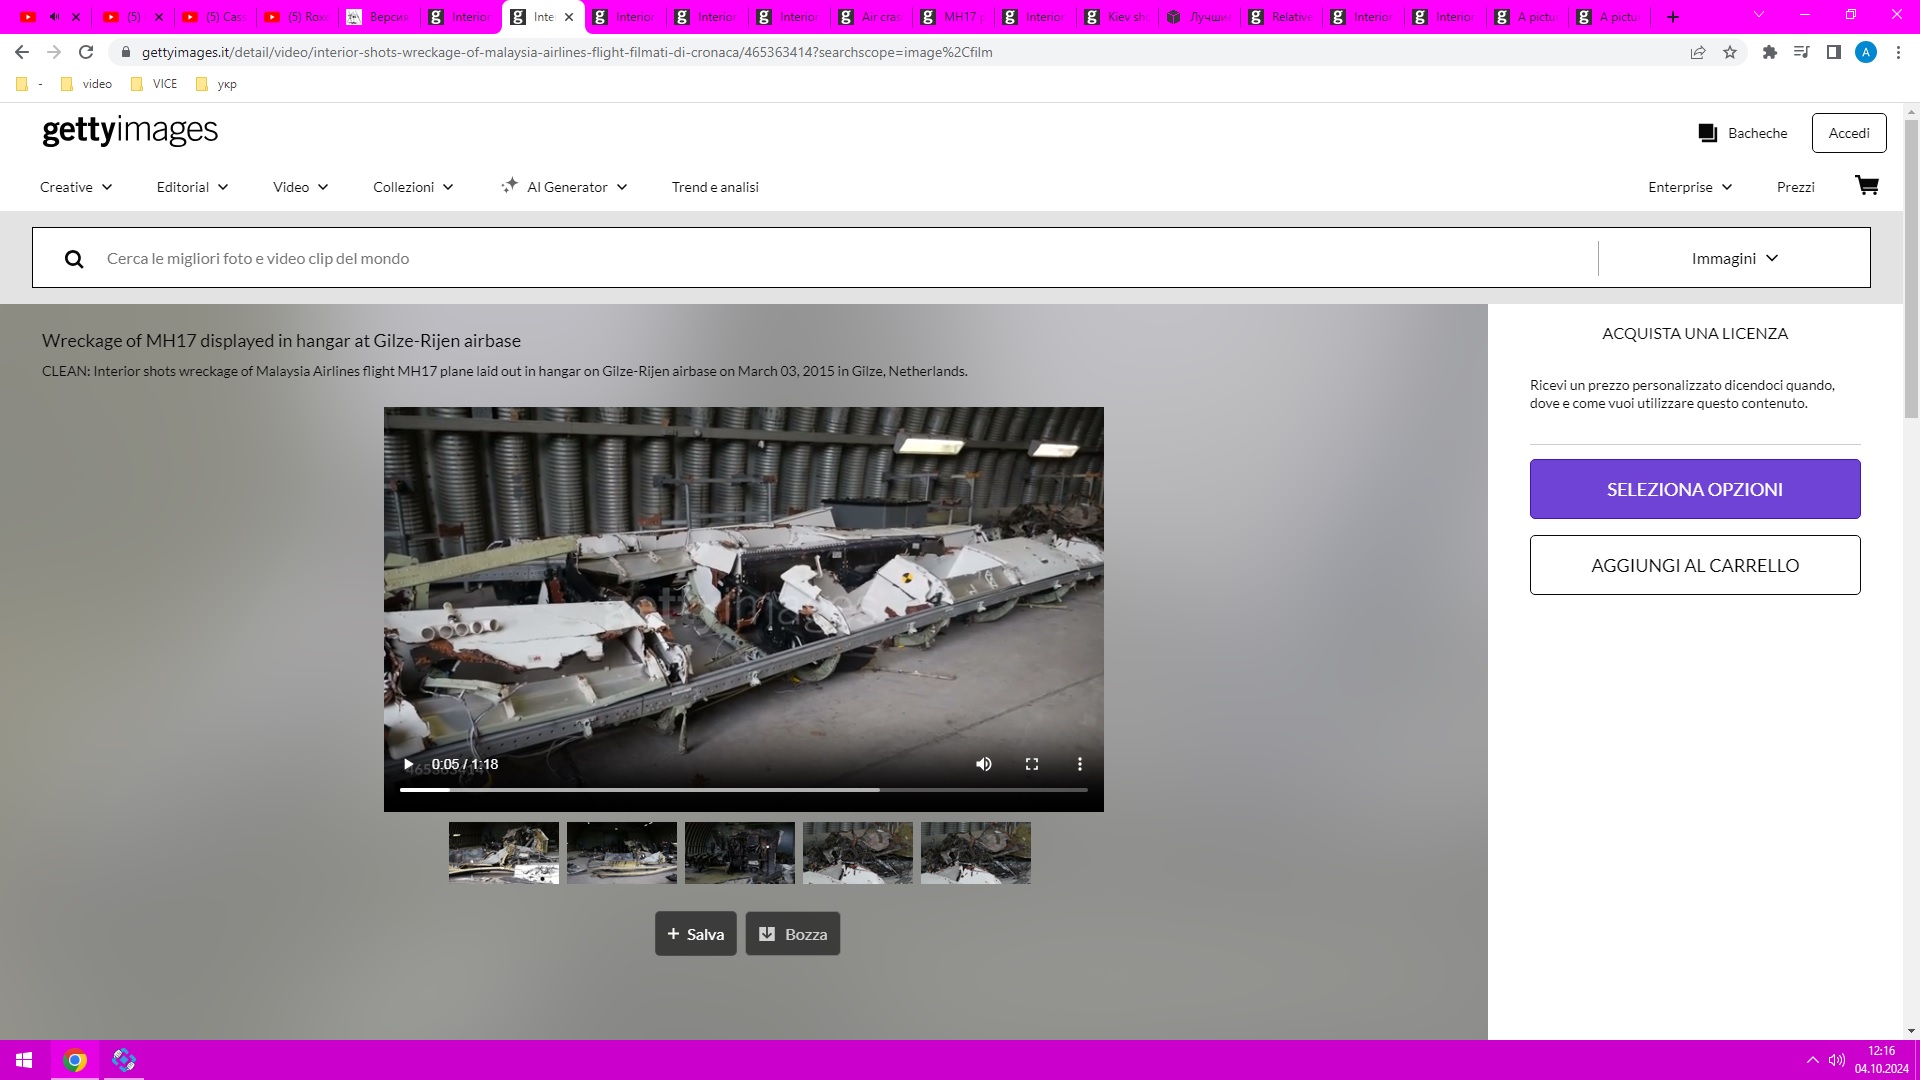
Task: Switch to the Лучшие tab
Action: [1198, 17]
